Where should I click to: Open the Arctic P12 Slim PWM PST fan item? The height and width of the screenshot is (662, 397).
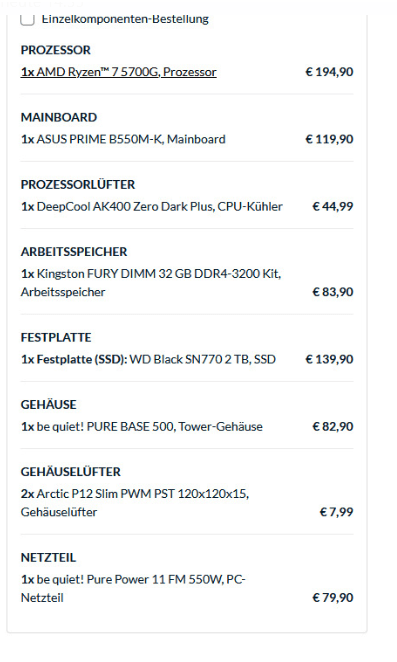tap(135, 503)
